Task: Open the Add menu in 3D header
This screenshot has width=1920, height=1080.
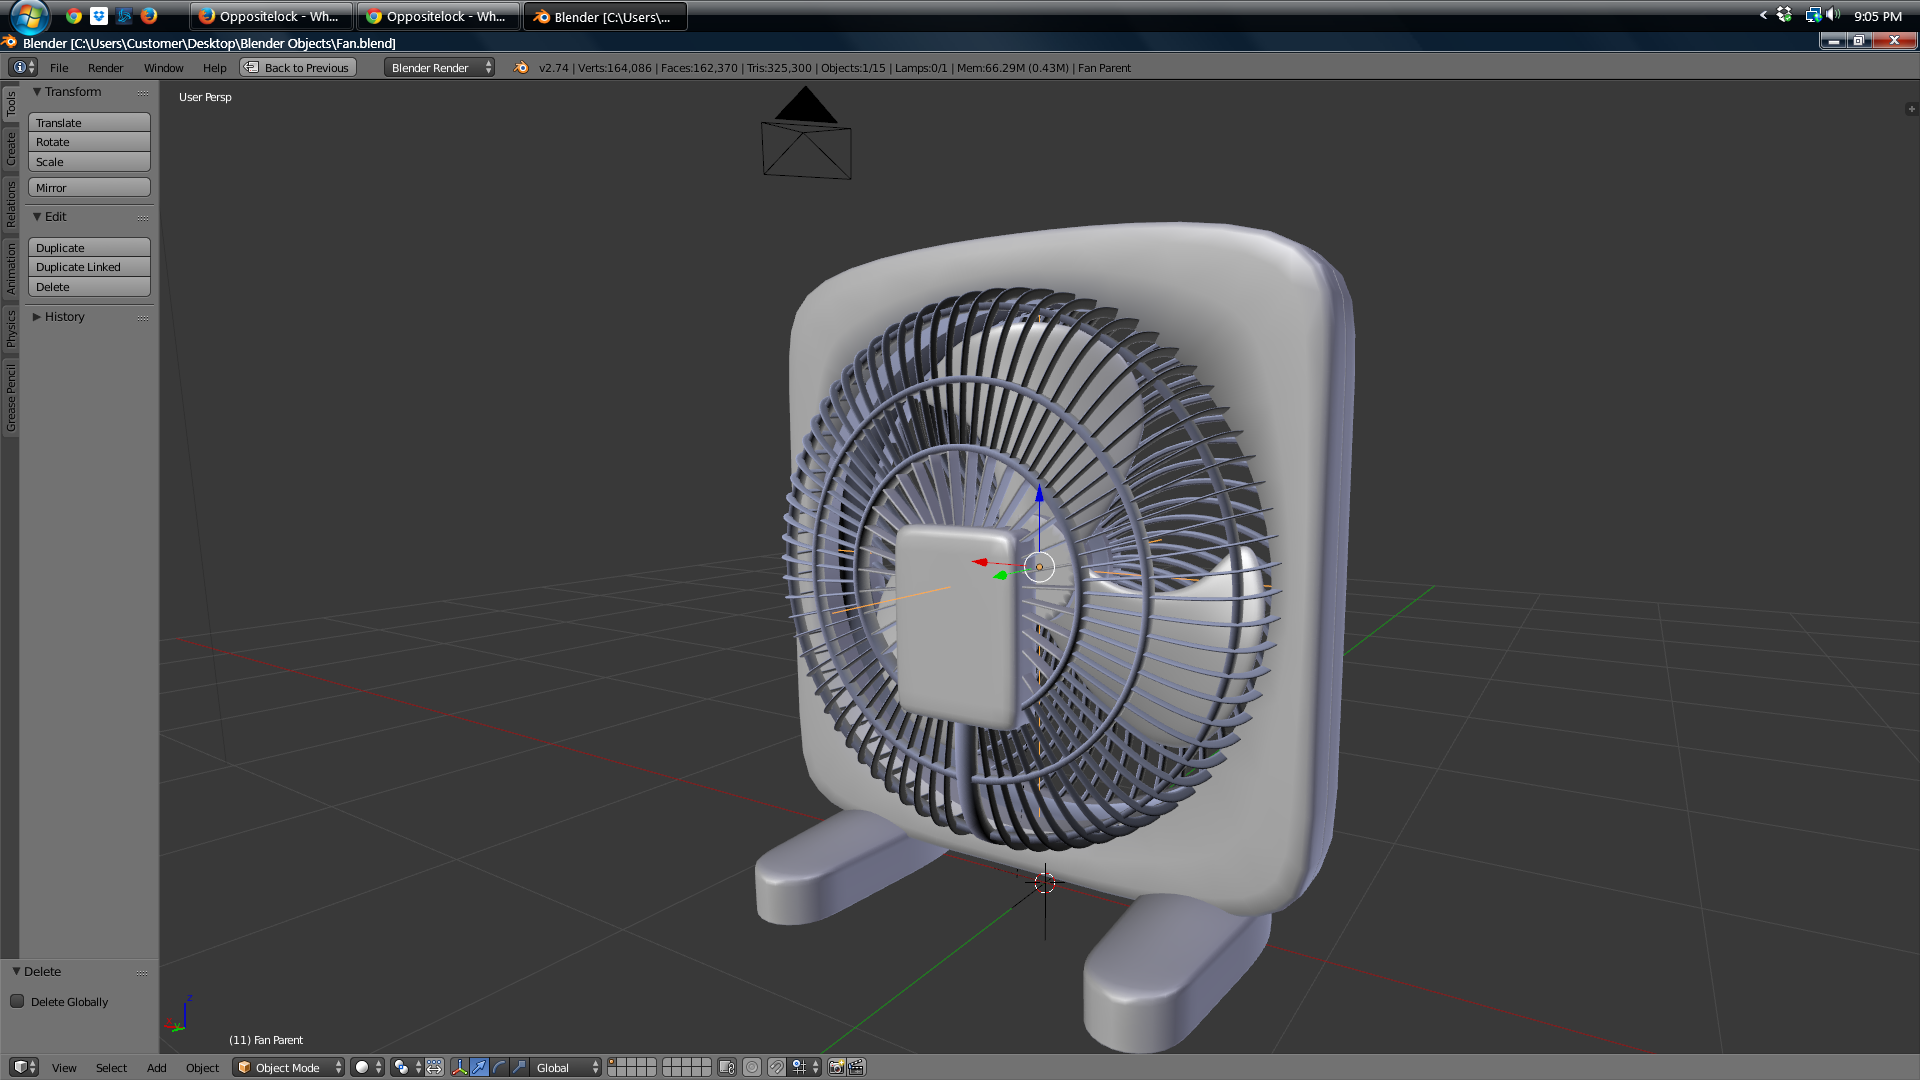Action: click(x=156, y=1067)
